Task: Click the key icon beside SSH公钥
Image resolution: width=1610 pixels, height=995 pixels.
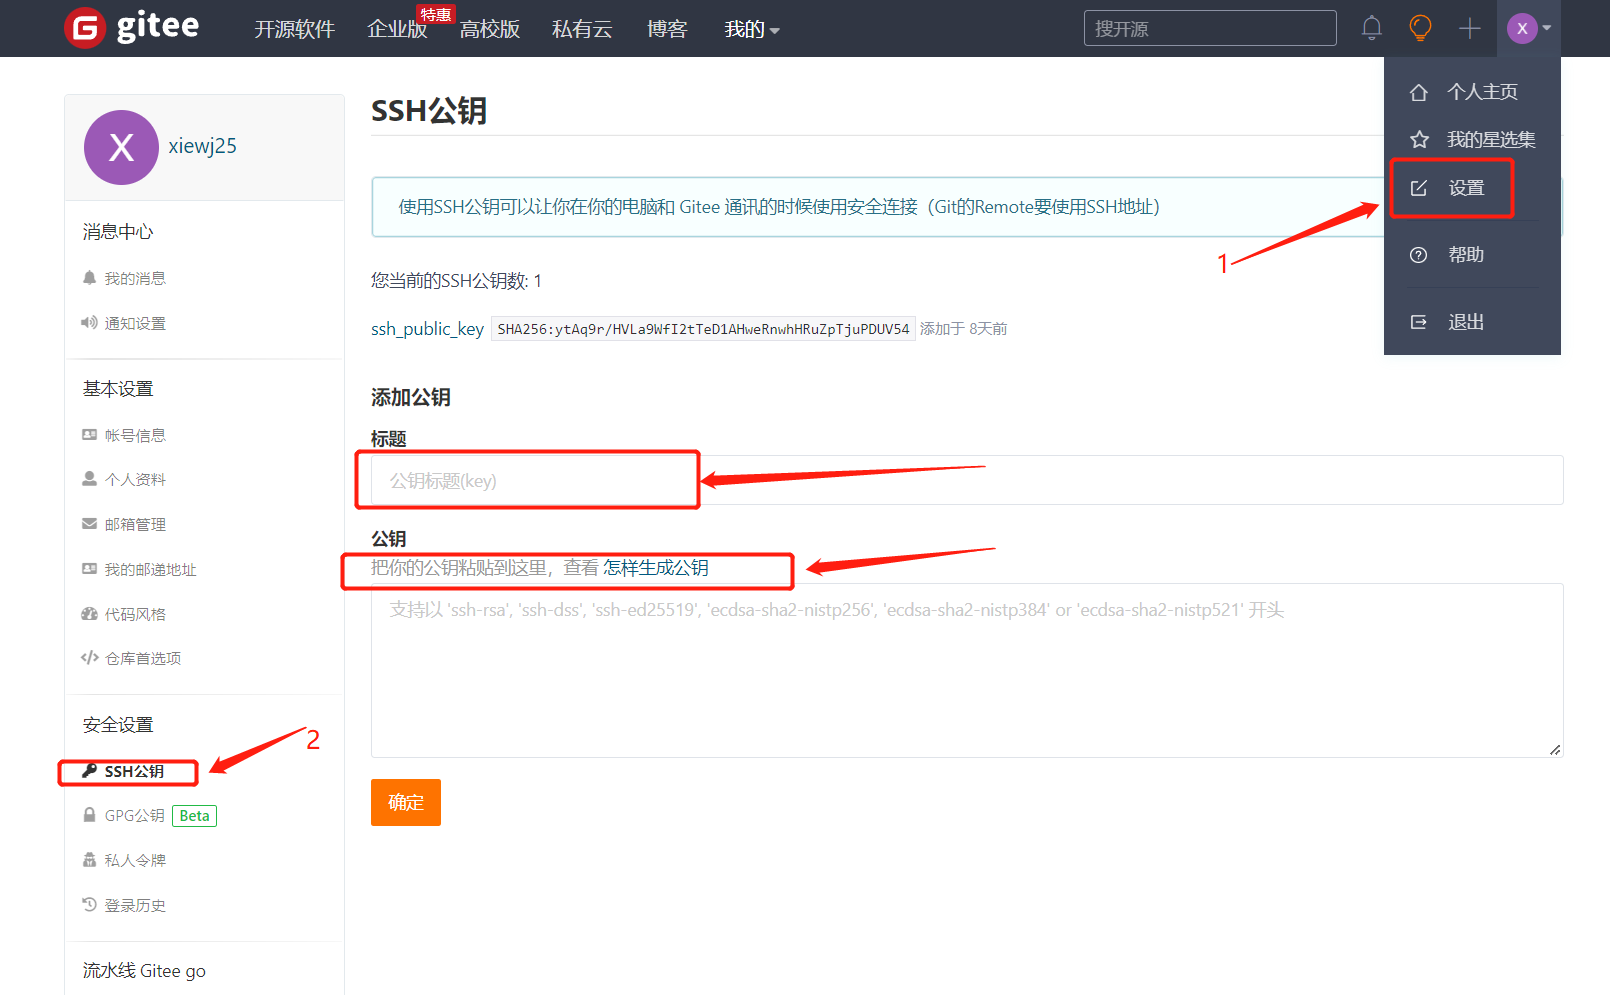Action: (90, 771)
